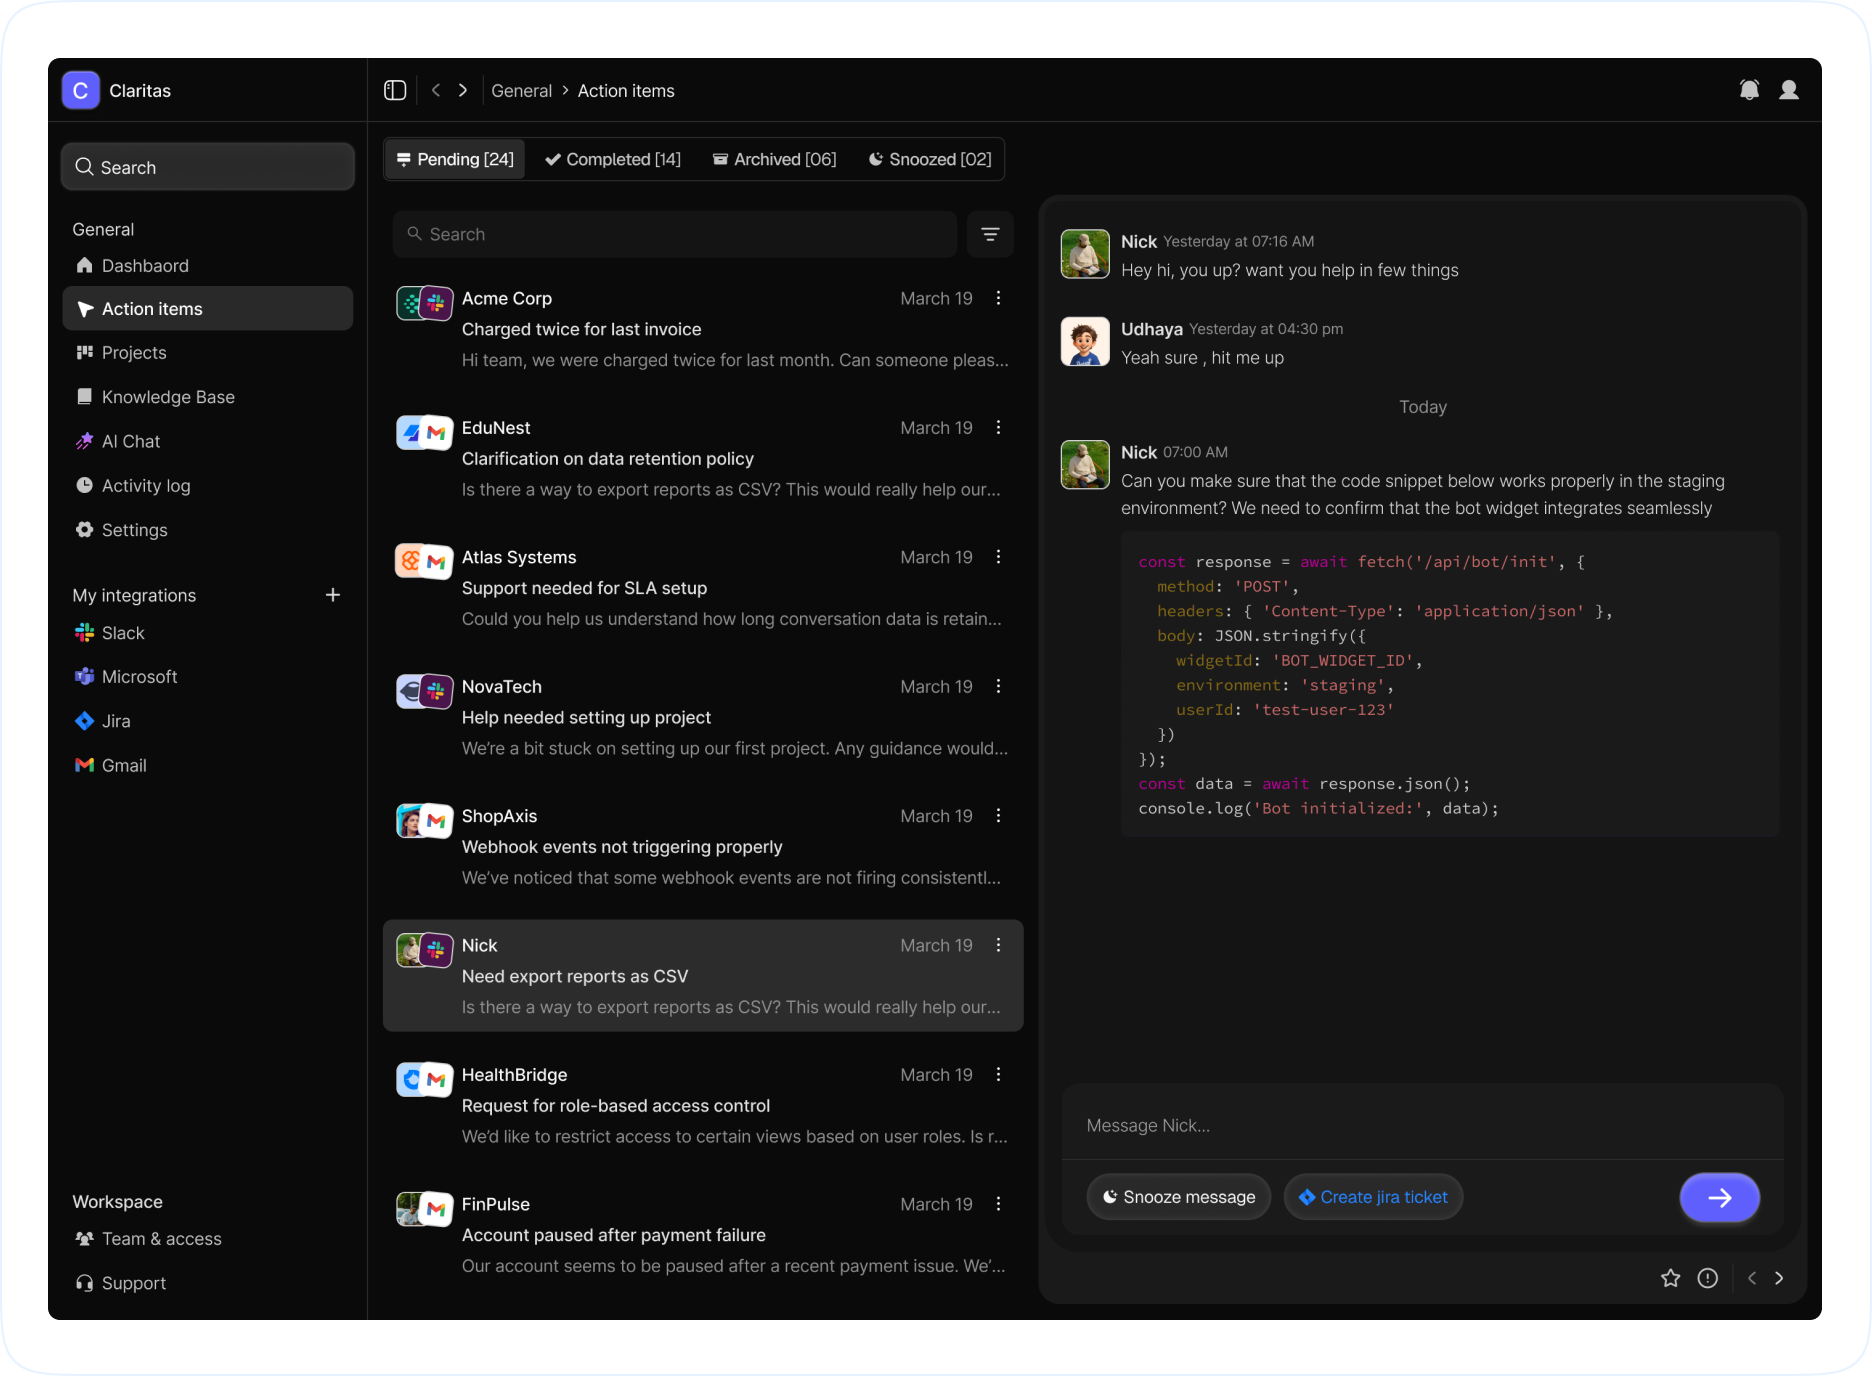
Task: Open the list filter icon
Action: [990, 234]
